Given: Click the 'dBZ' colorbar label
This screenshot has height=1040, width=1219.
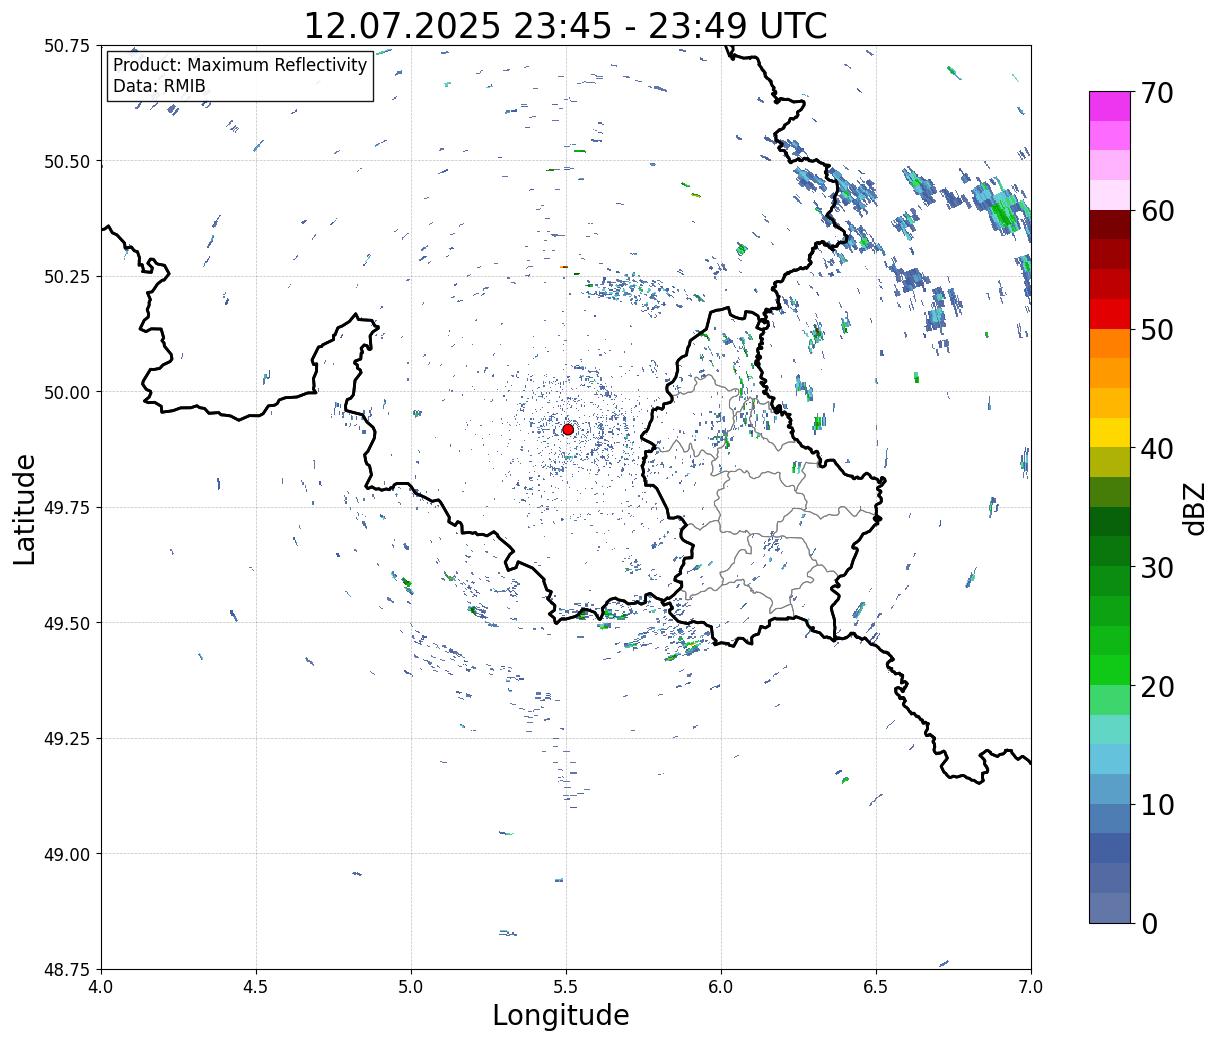Looking at the screenshot, I should (1194, 508).
